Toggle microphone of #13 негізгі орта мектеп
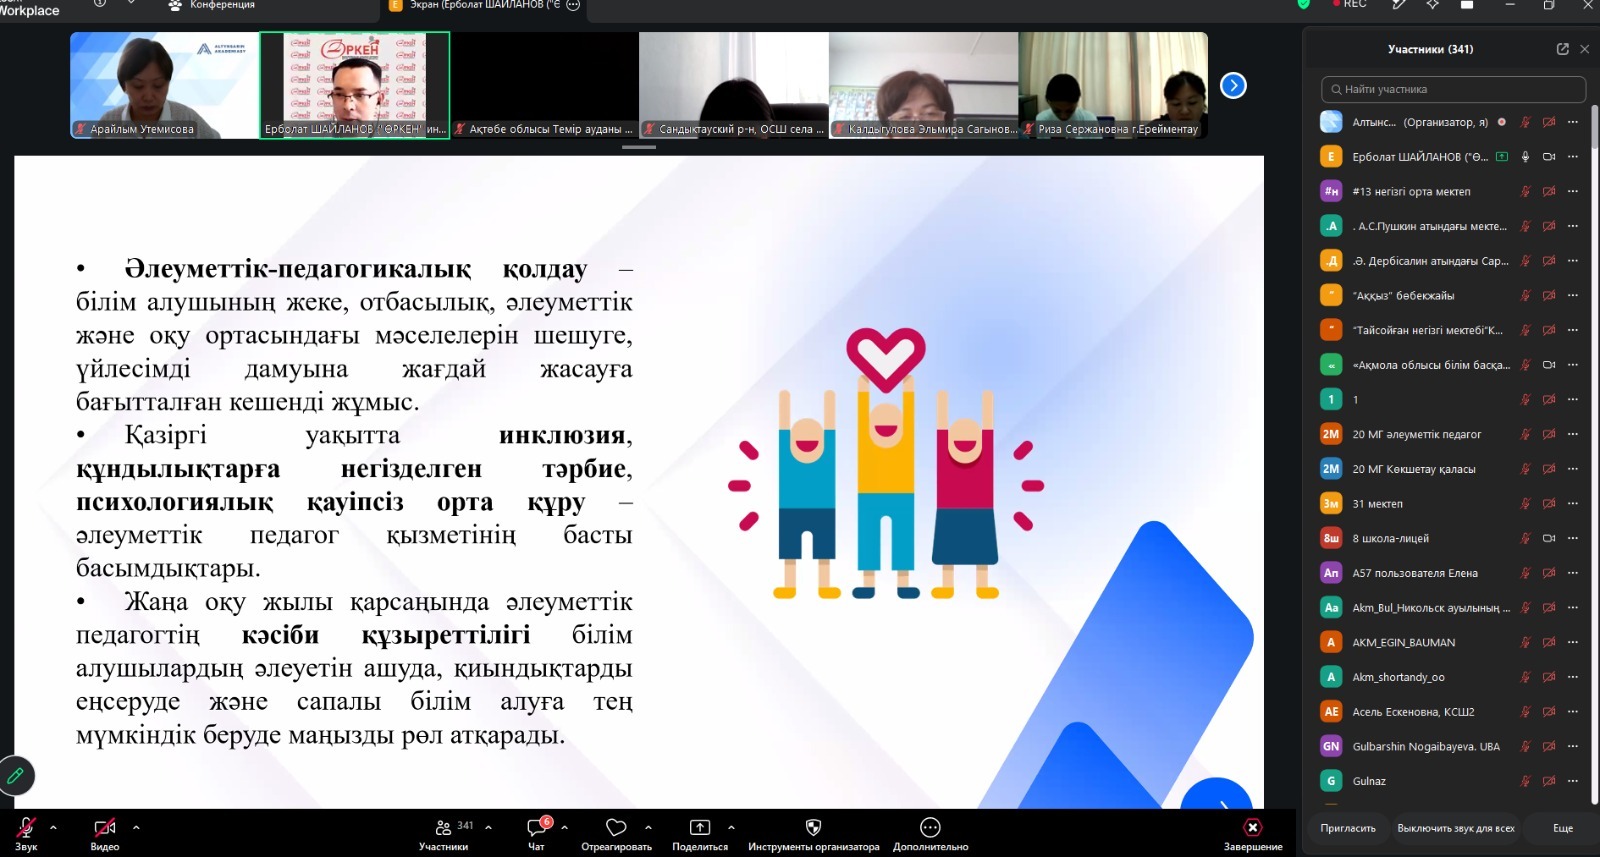 [1525, 191]
